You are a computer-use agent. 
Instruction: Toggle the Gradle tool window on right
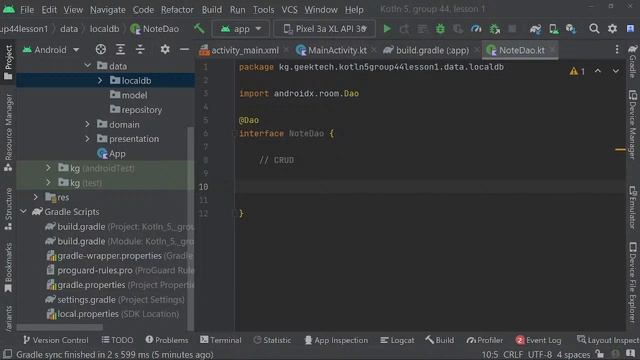point(633,61)
